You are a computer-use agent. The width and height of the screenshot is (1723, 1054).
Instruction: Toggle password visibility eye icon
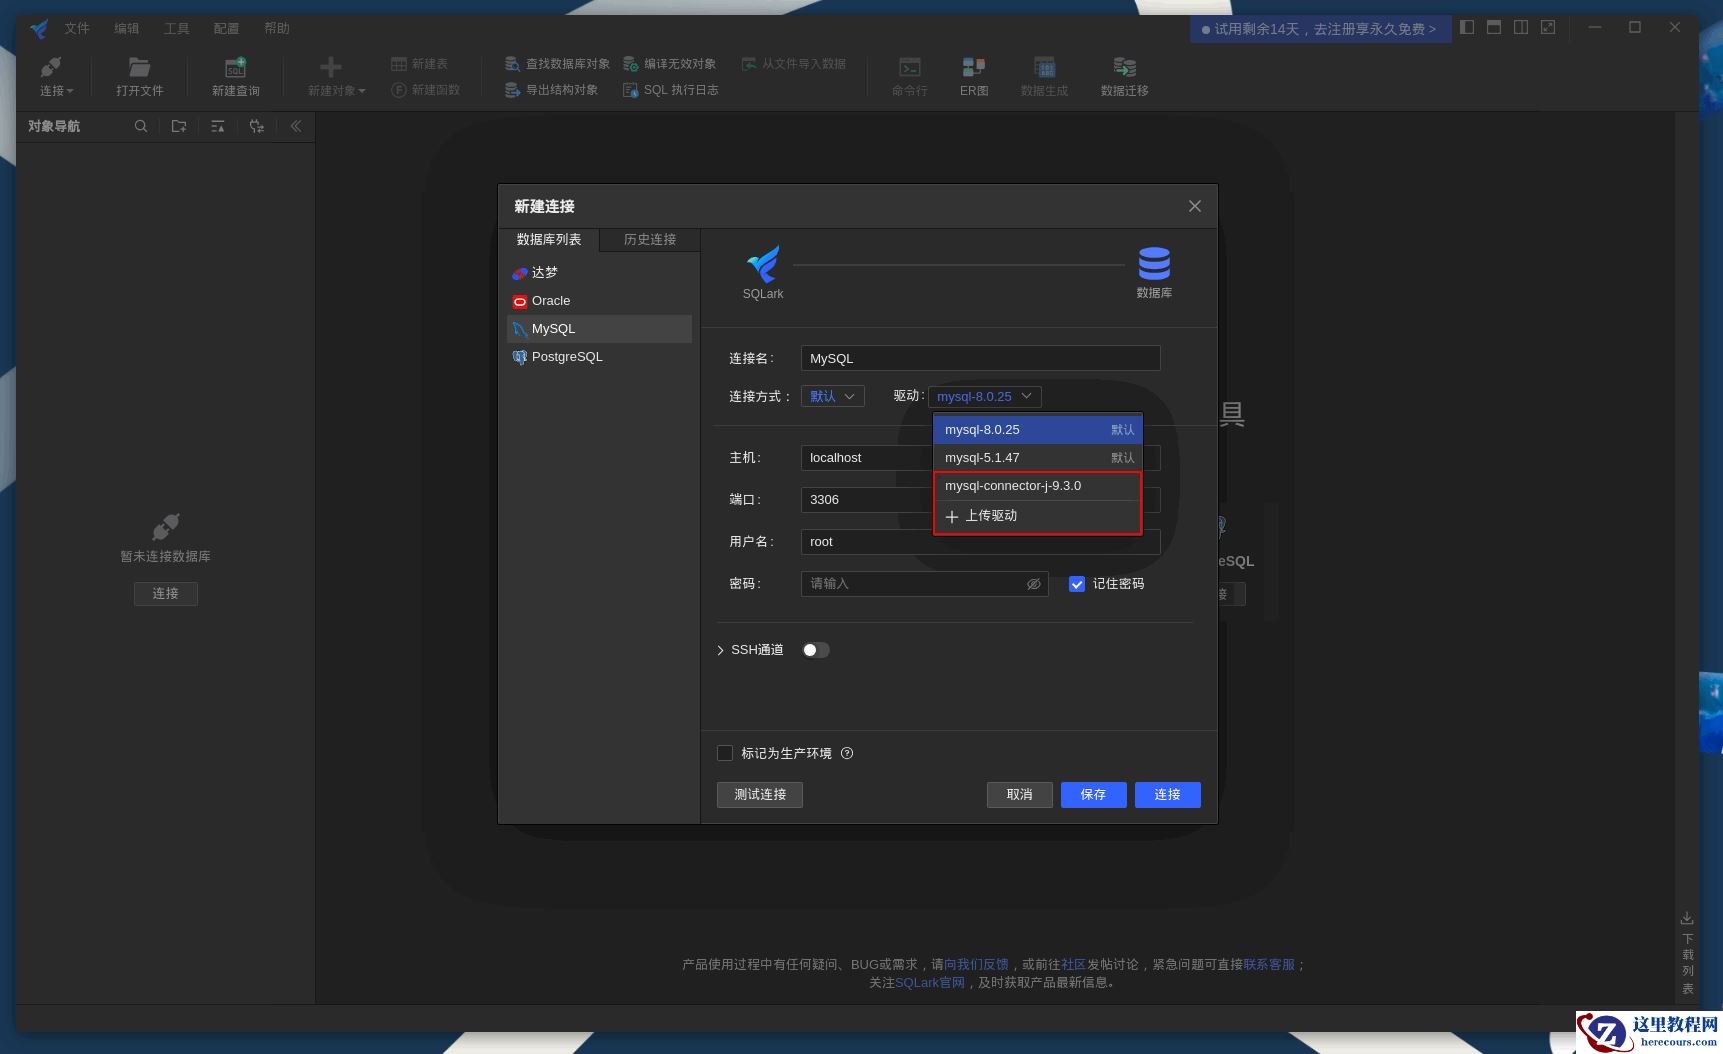tap(1034, 584)
